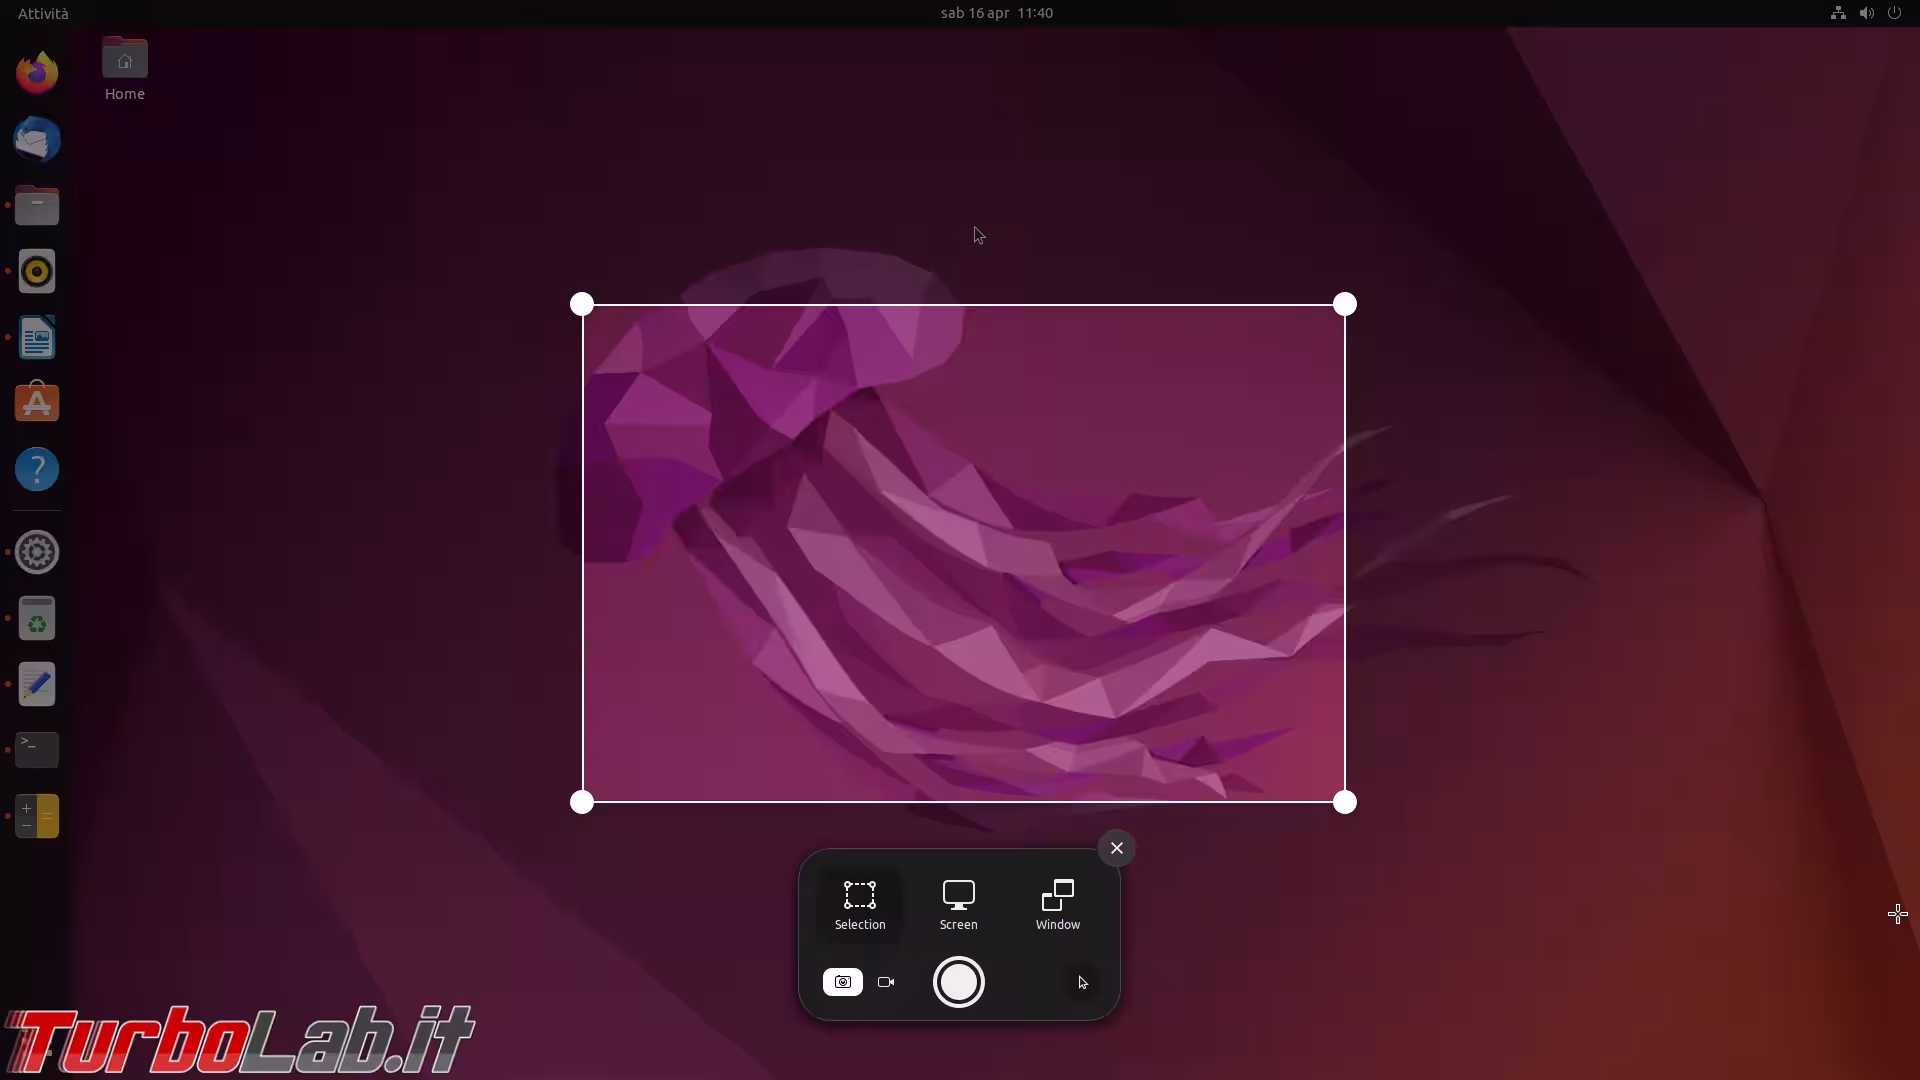Choose Window capture mode

coord(1057,904)
